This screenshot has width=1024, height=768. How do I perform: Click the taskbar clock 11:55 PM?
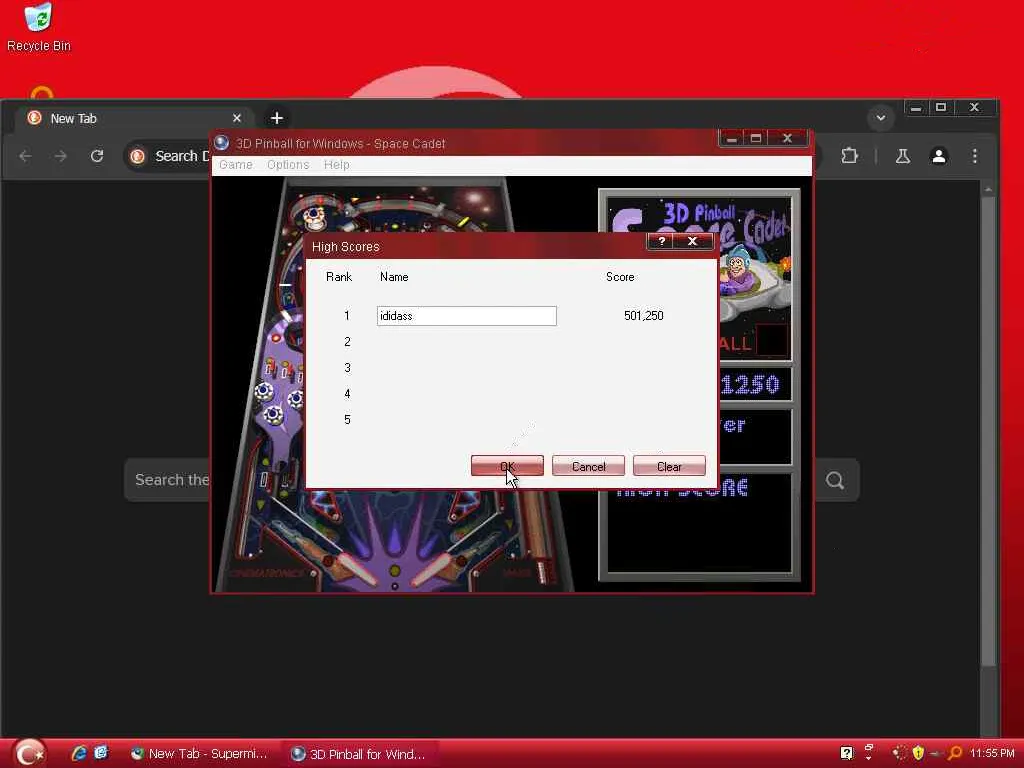click(992, 754)
